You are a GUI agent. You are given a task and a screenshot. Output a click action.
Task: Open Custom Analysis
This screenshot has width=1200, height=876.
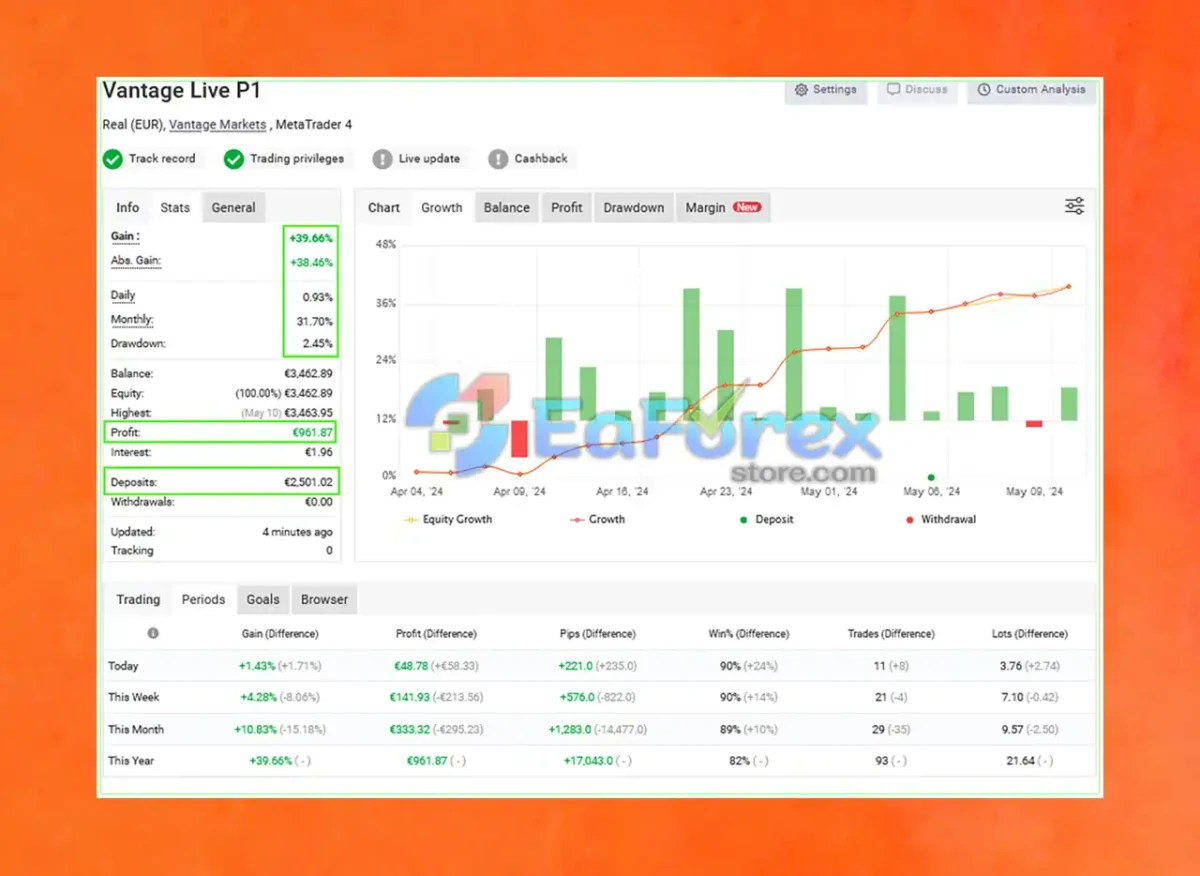[1031, 90]
